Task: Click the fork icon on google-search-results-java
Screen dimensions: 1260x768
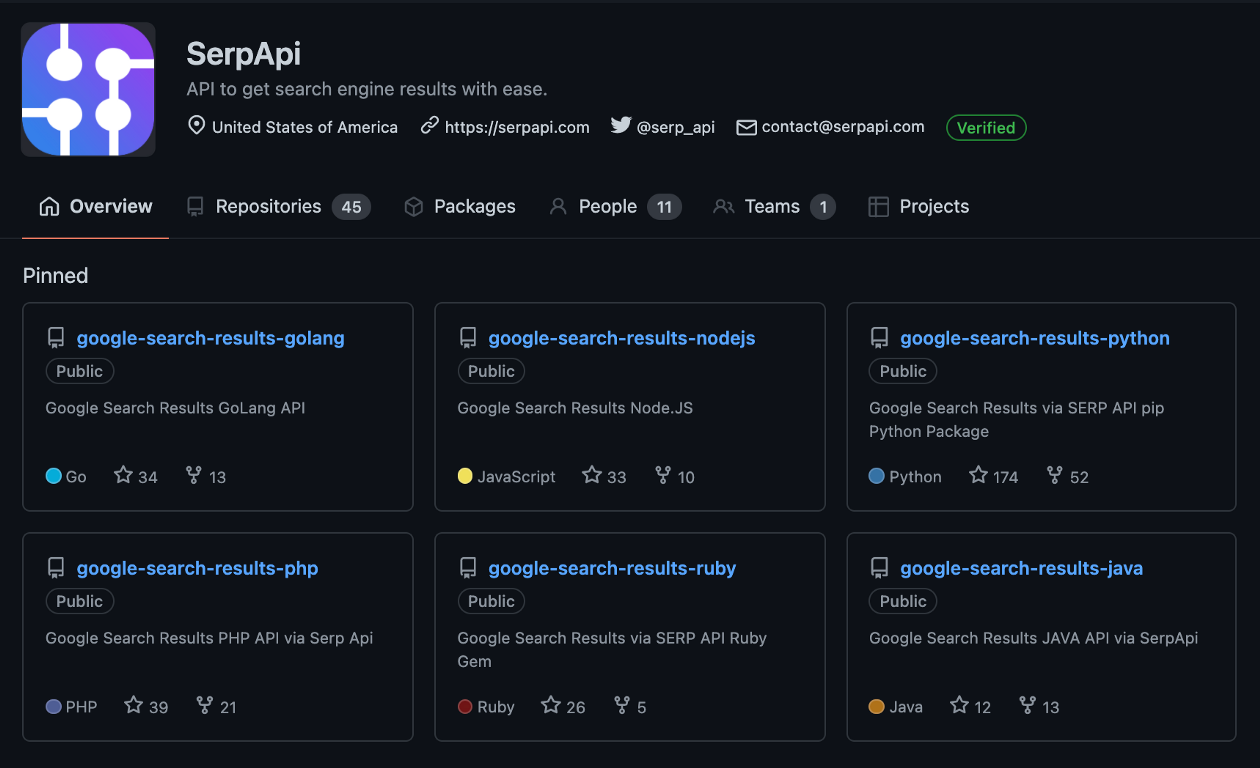Action: pyautogui.click(x=1027, y=706)
